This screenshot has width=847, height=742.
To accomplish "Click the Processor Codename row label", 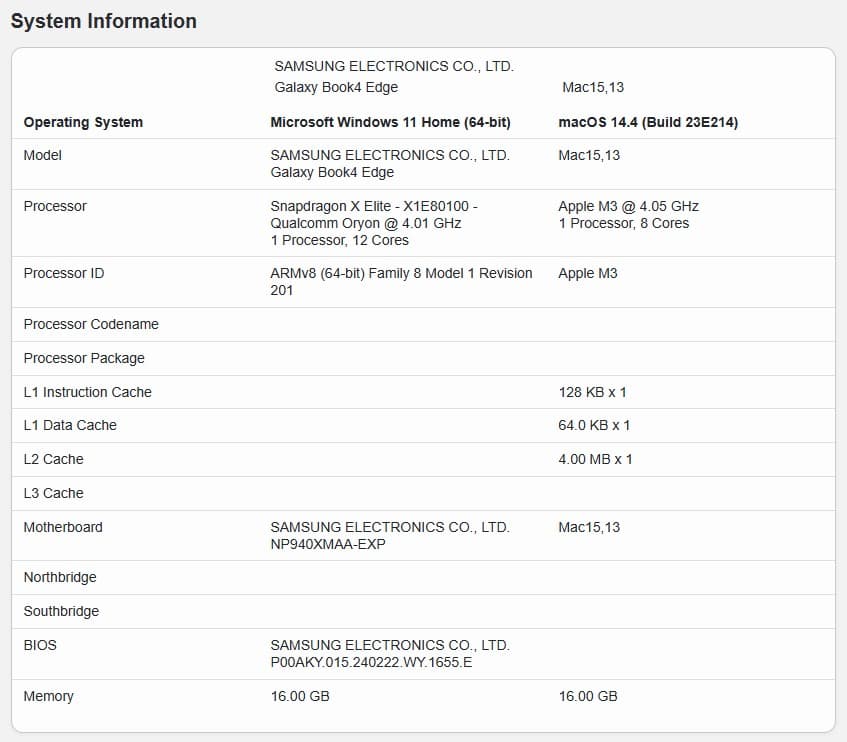I will click(x=91, y=324).
